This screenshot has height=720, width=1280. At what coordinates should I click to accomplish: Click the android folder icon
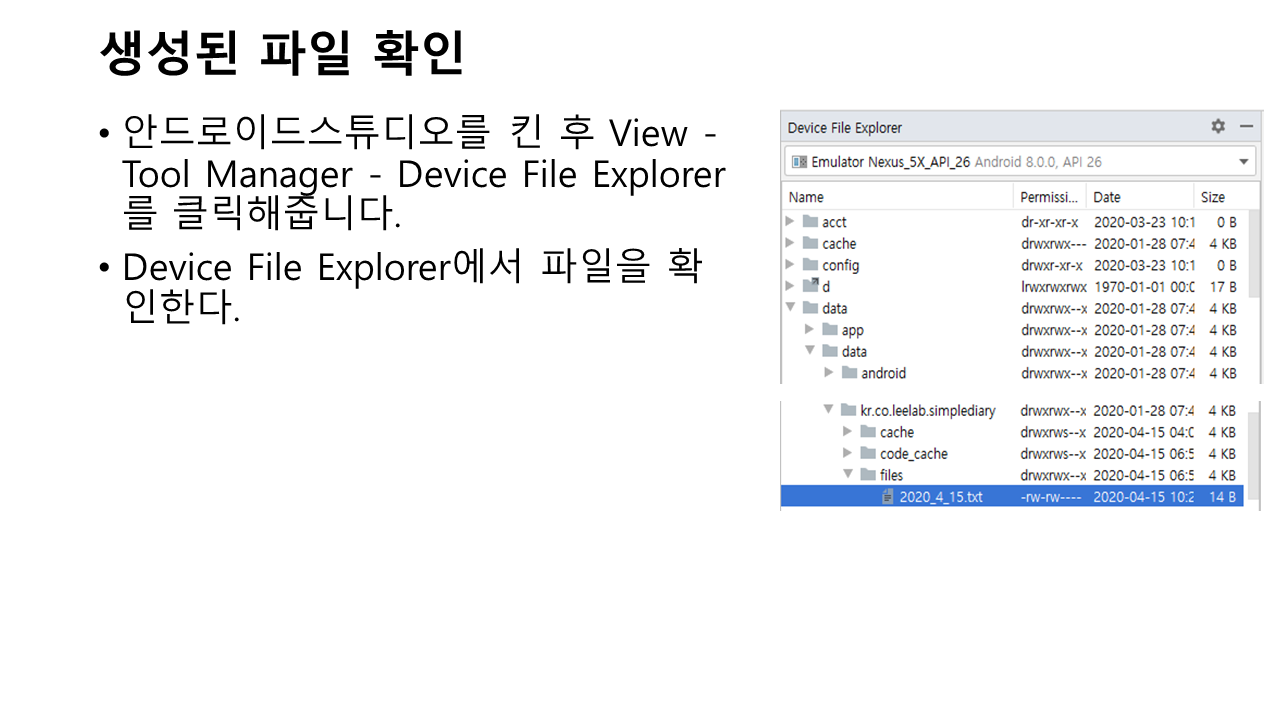coord(849,373)
